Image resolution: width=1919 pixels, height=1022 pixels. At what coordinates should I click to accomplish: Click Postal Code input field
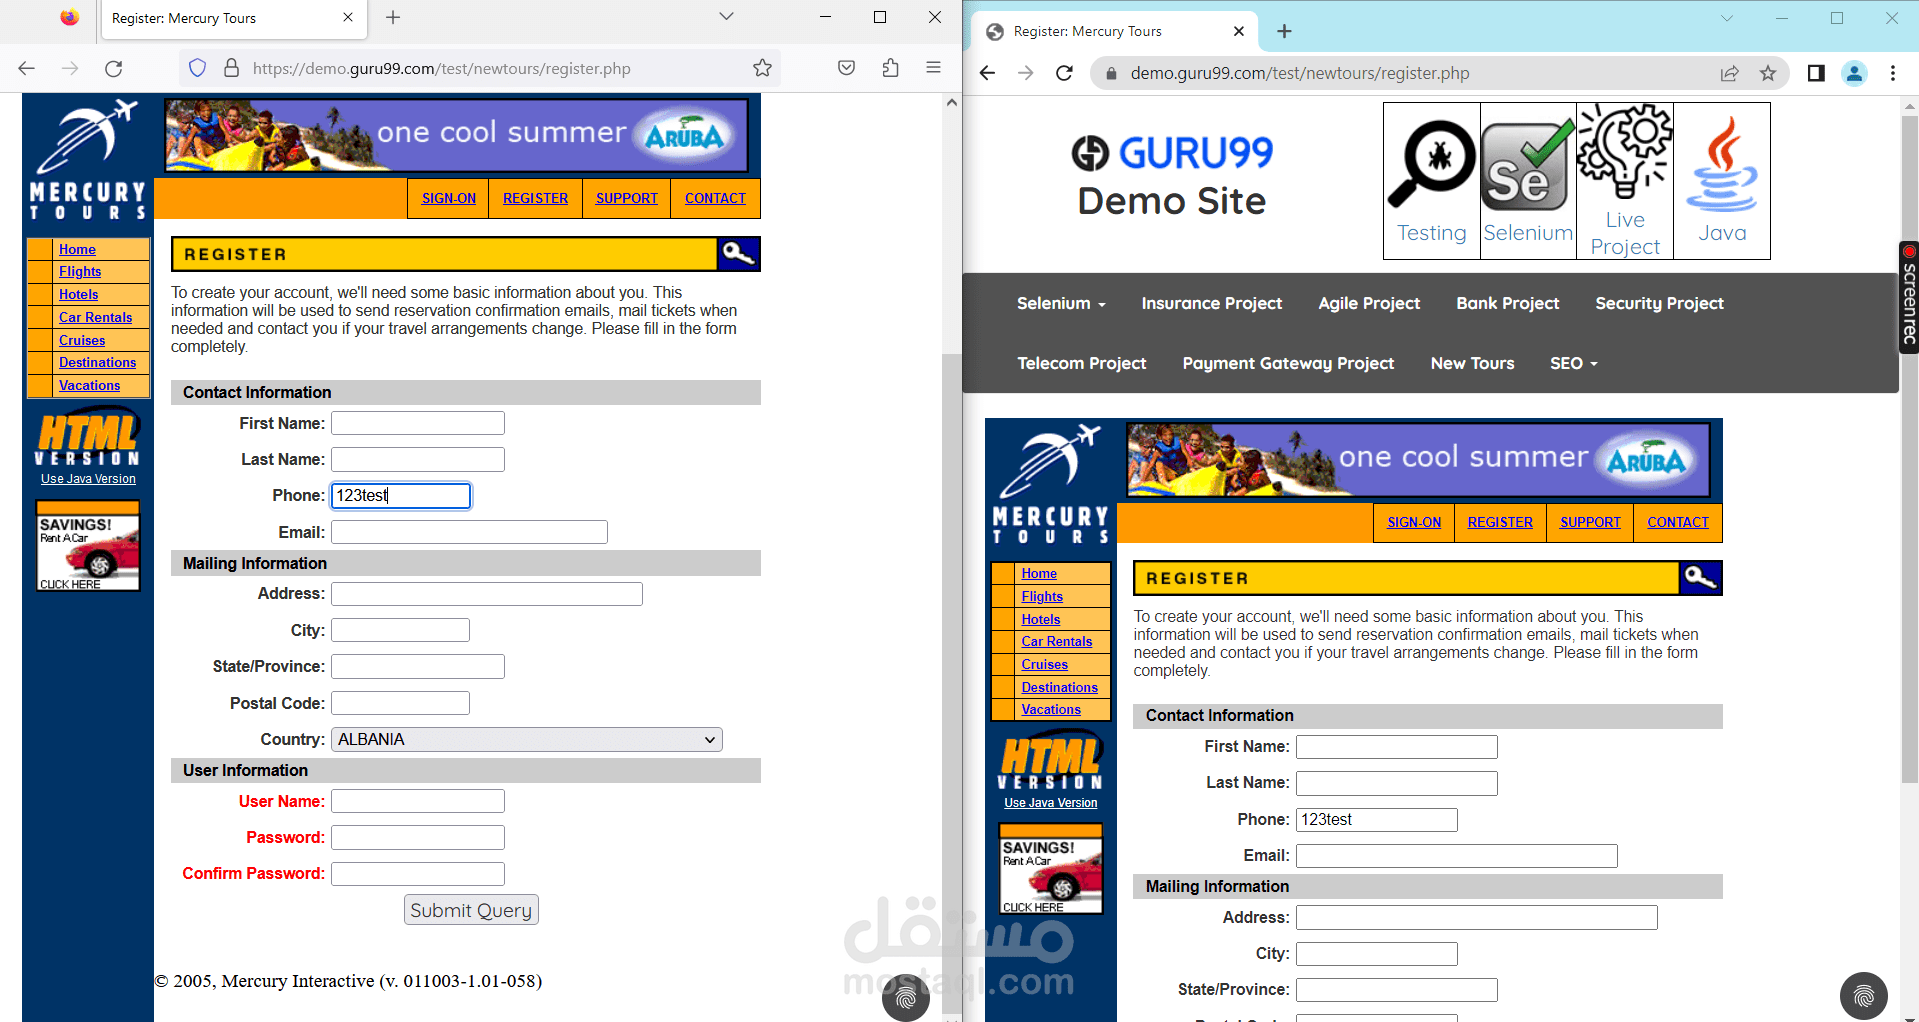pyautogui.click(x=400, y=703)
